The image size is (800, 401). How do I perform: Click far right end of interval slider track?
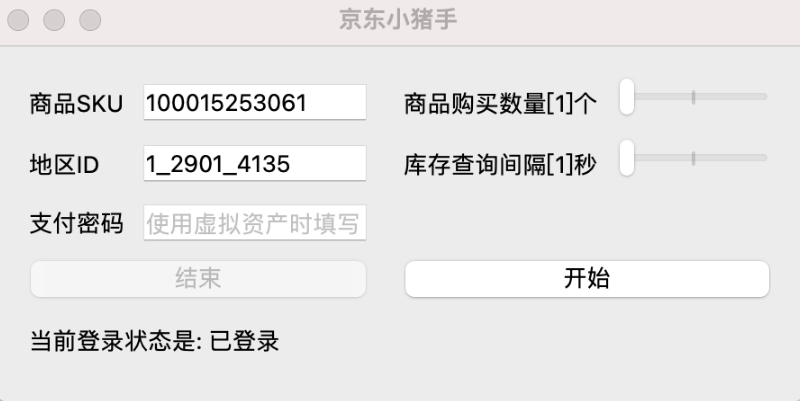coord(764,158)
